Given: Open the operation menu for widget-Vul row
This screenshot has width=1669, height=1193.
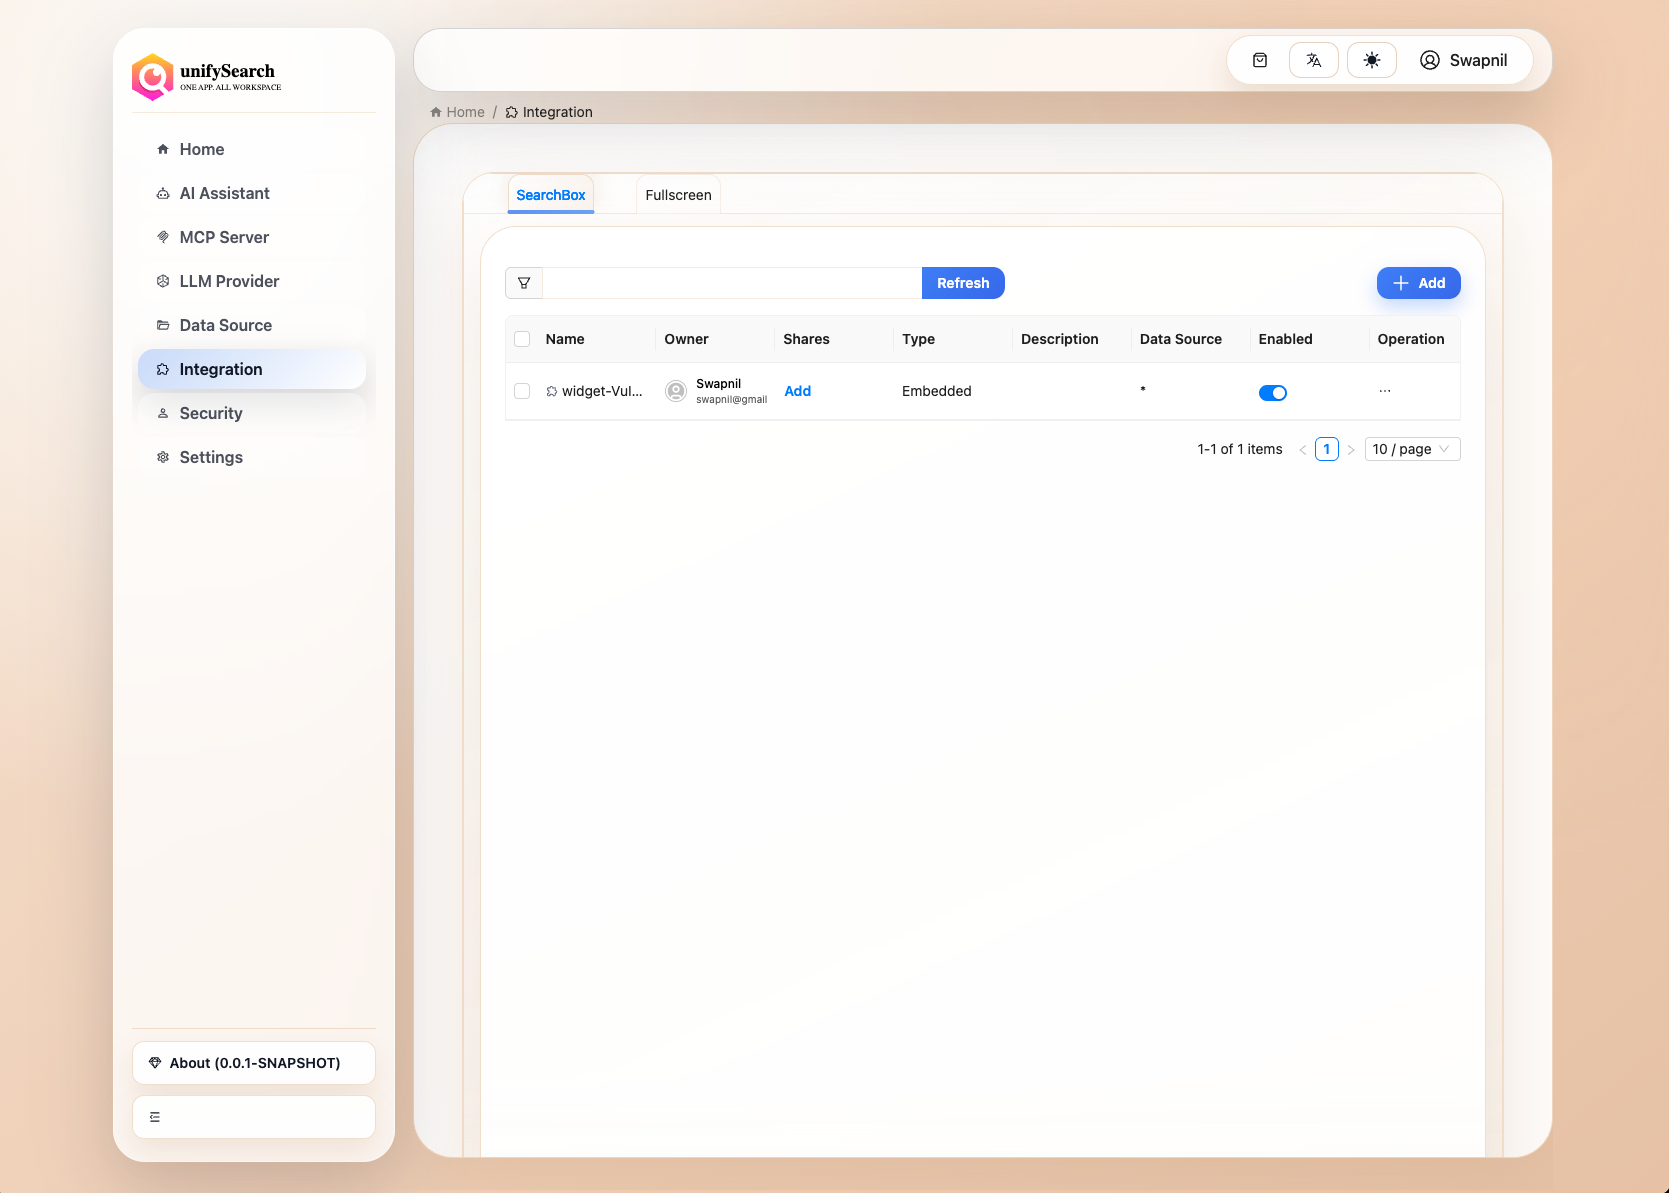Looking at the screenshot, I should click(x=1384, y=391).
